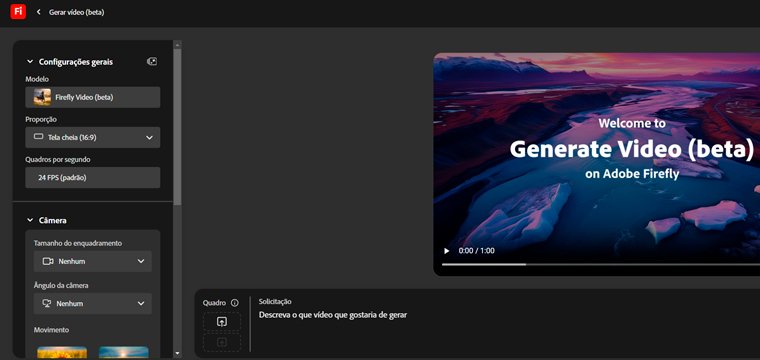Viewport: 760px width, 360px height.
Task: Play the welcome video
Action: pyautogui.click(x=446, y=251)
